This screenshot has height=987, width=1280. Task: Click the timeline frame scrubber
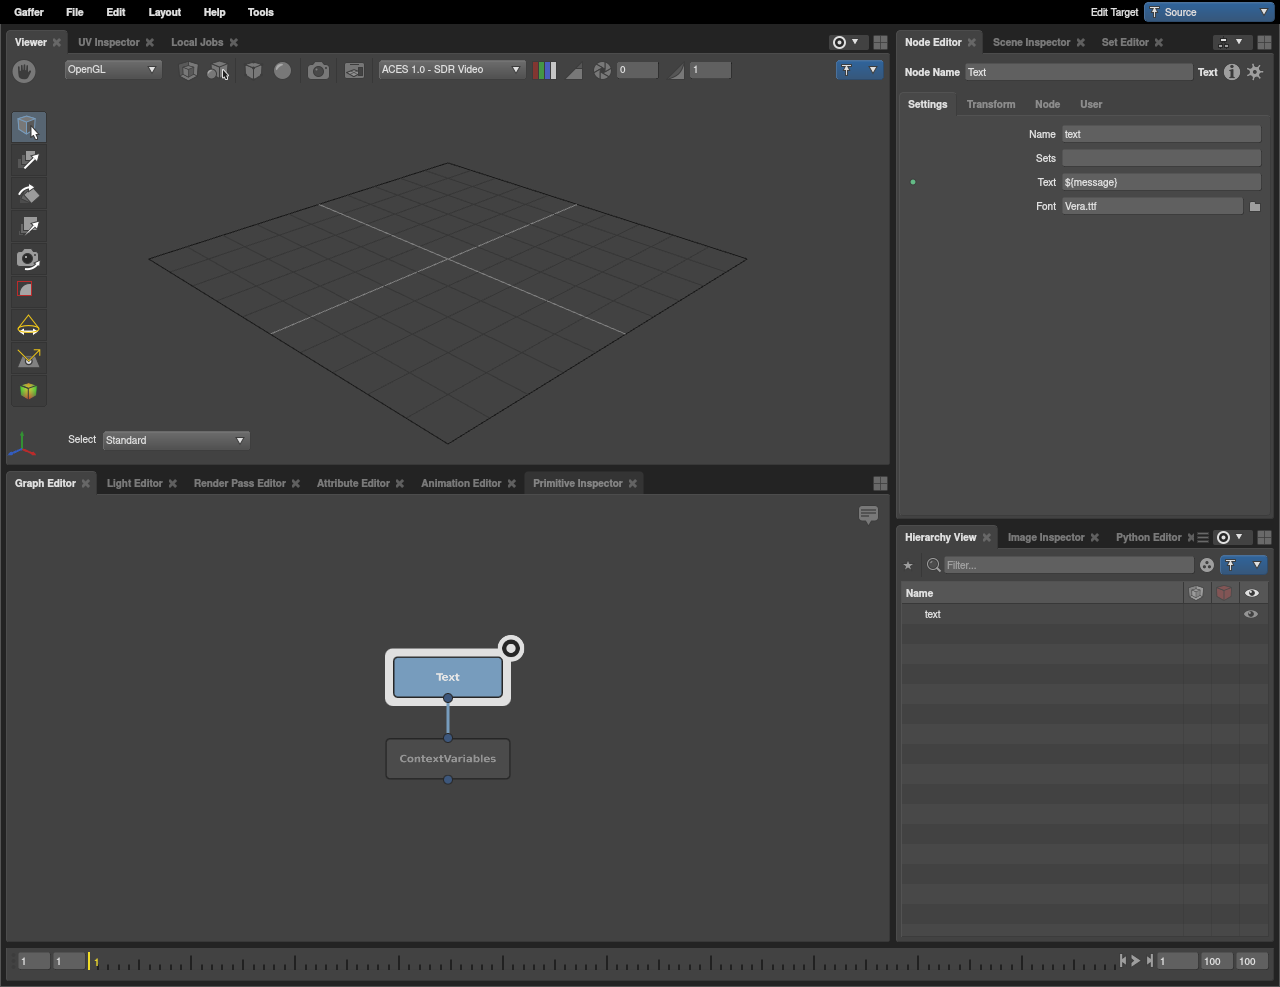(x=600, y=962)
